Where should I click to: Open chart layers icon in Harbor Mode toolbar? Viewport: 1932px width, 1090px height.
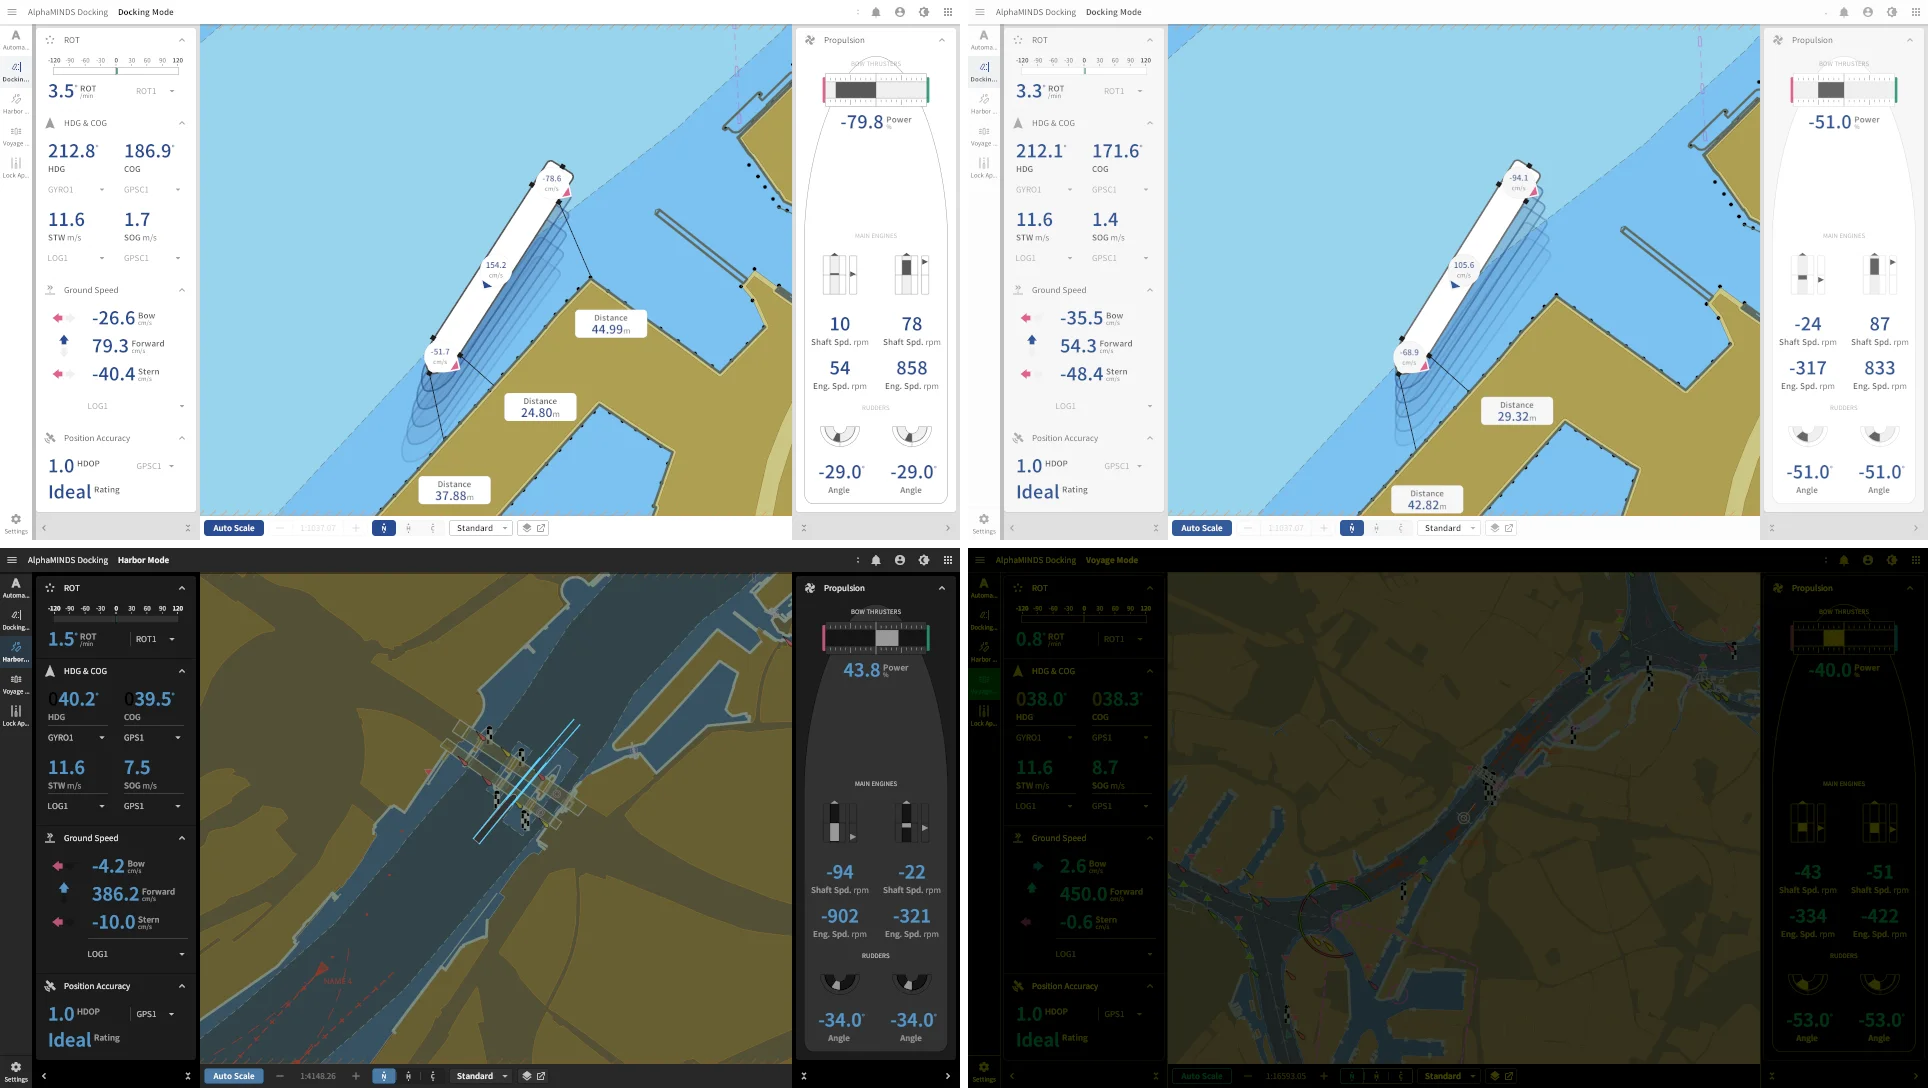click(x=527, y=1077)
